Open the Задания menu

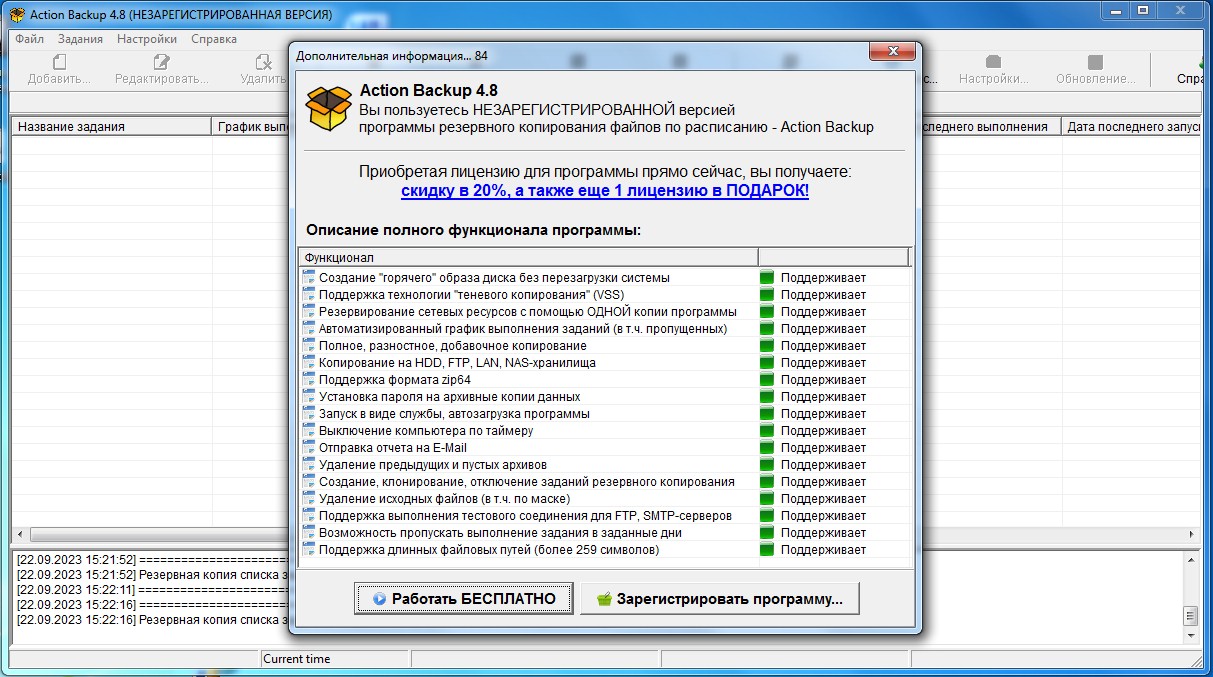(x=80, y=39)
